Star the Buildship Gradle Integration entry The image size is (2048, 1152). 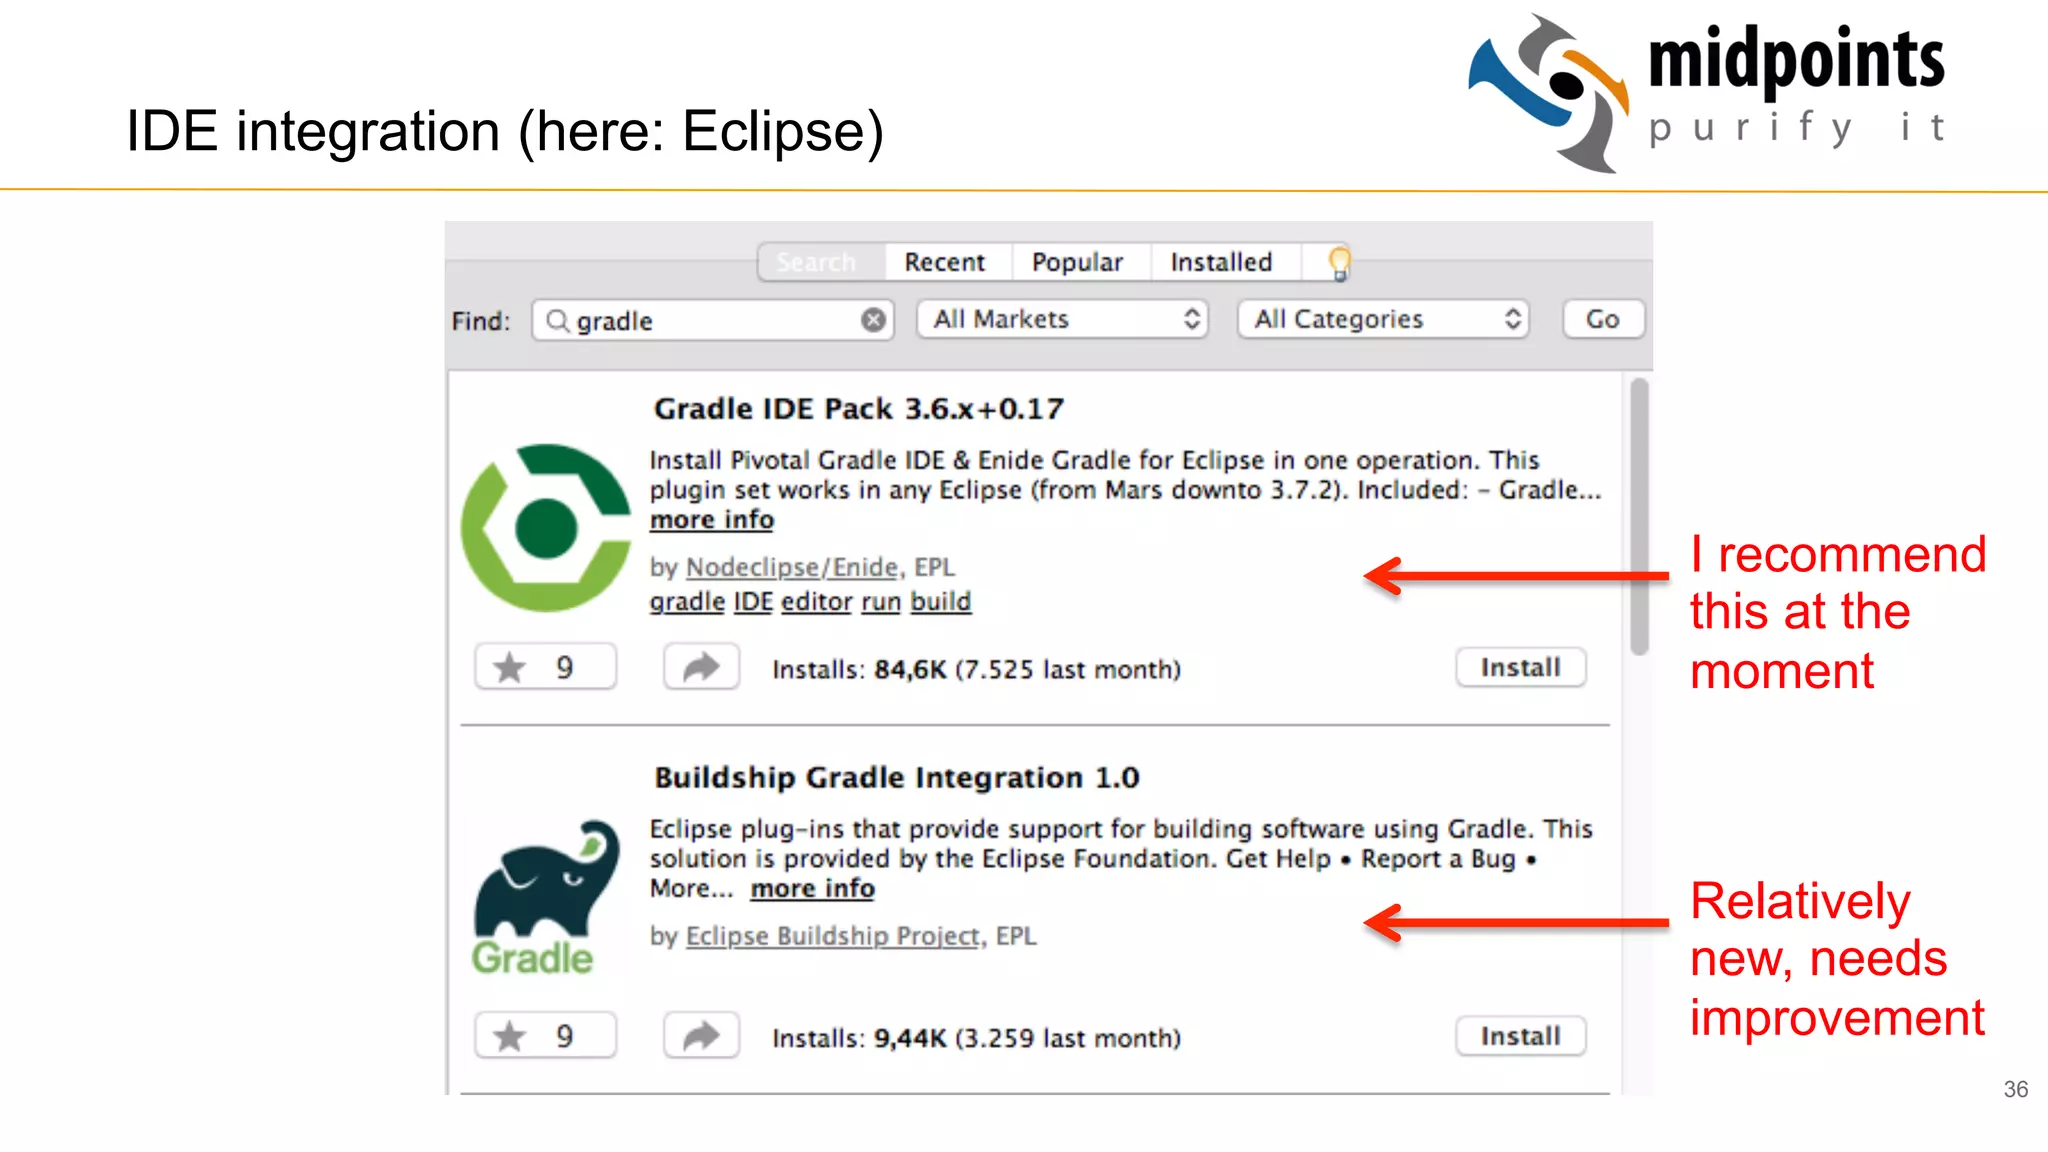545,1036
